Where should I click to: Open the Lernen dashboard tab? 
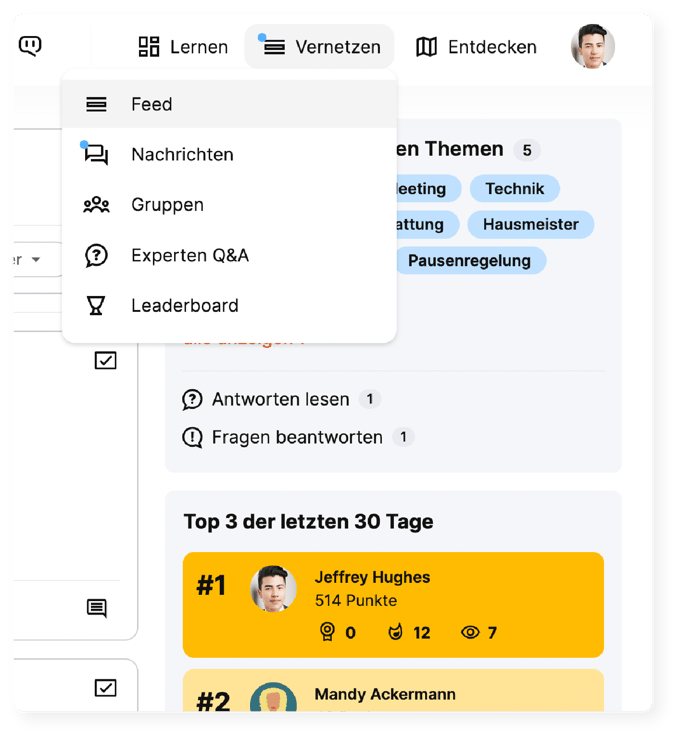[183, 47]
